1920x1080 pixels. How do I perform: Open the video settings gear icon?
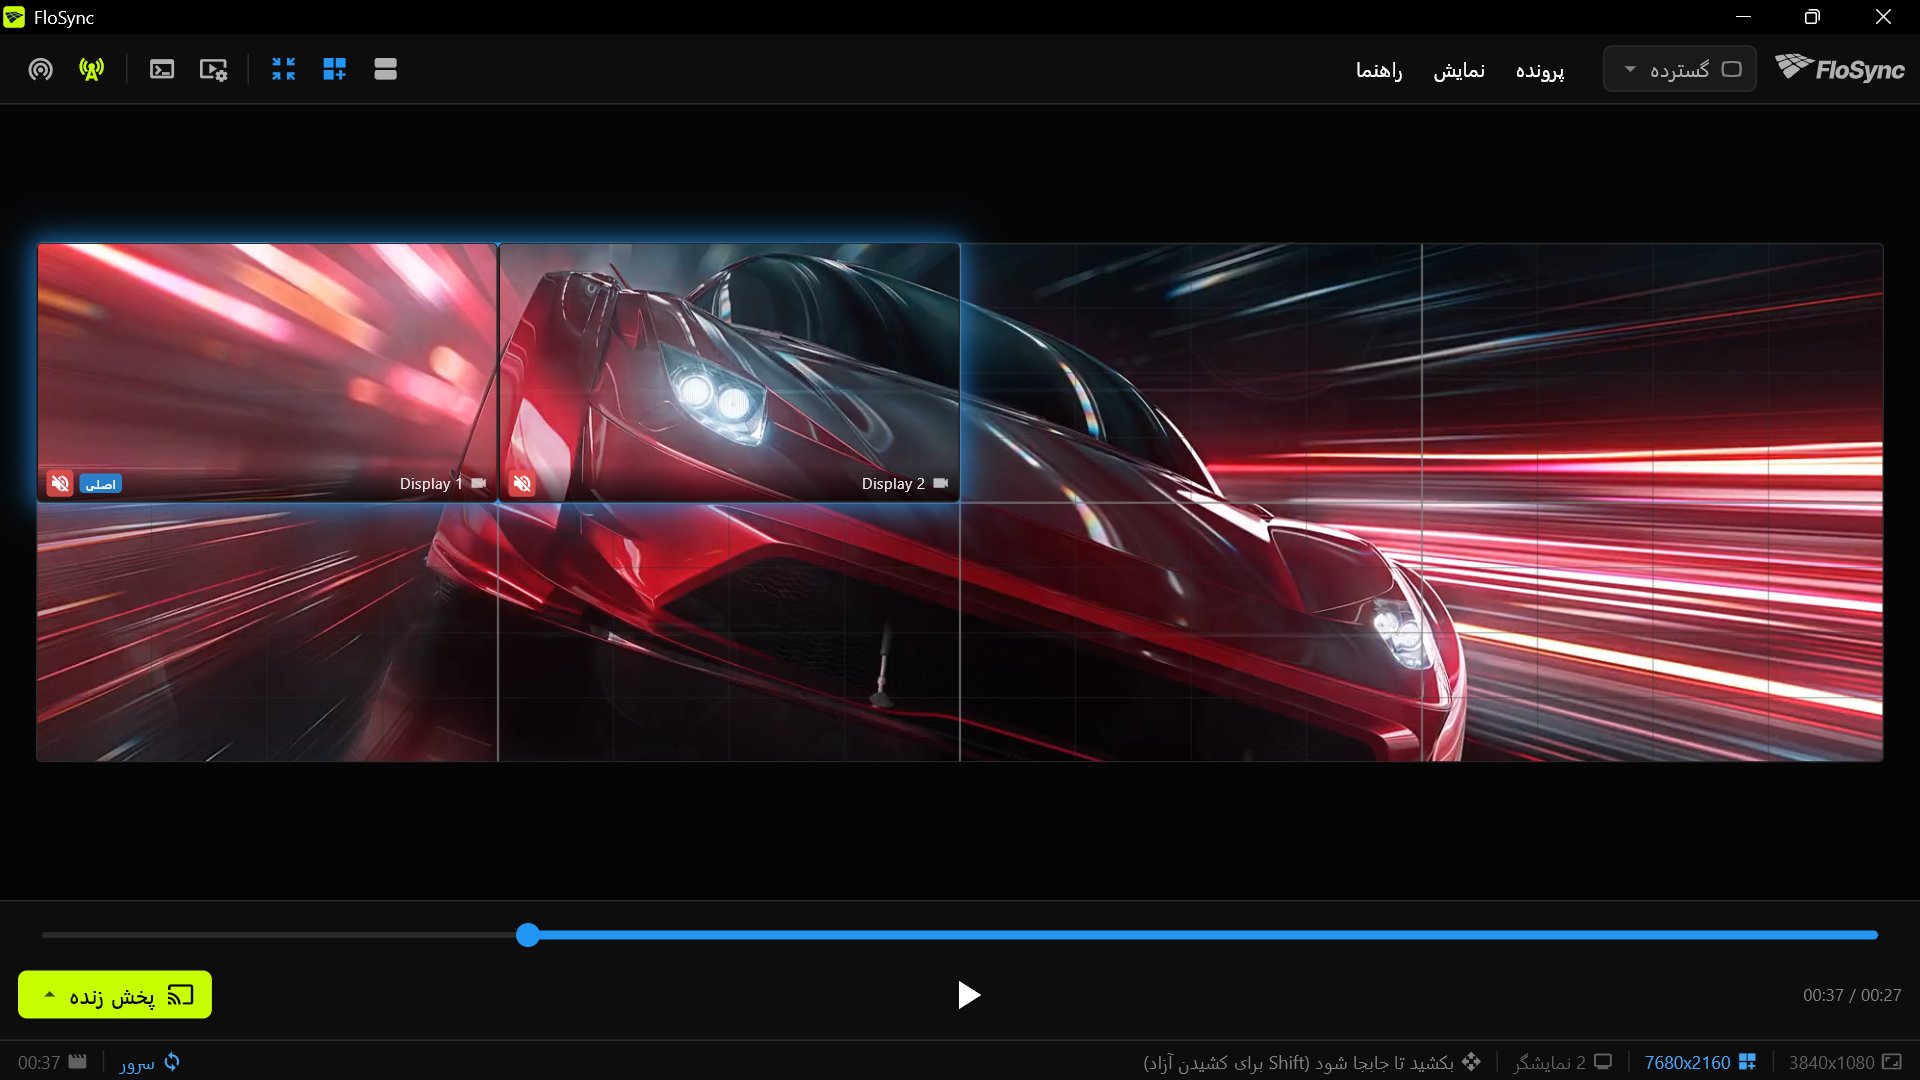[213, 69]
